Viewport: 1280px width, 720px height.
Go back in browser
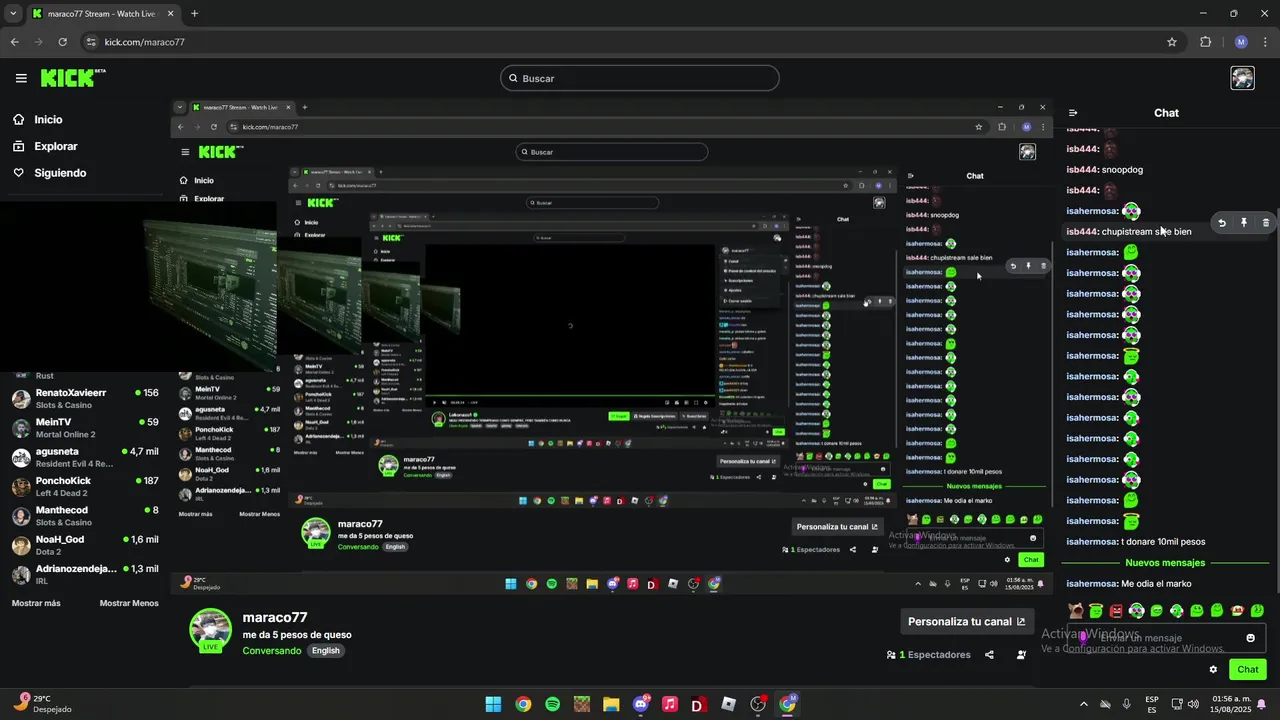click(14, 42)
